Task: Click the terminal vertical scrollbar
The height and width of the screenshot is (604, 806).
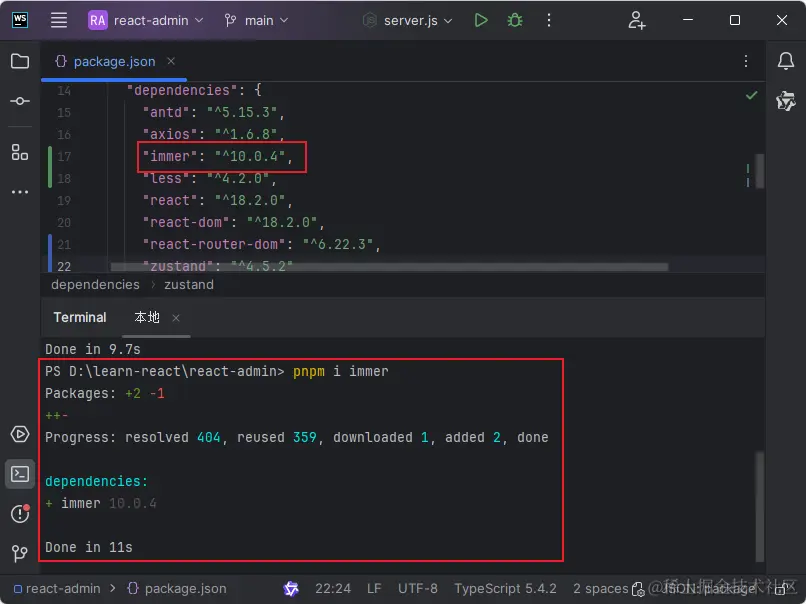Action: point(759,507)
